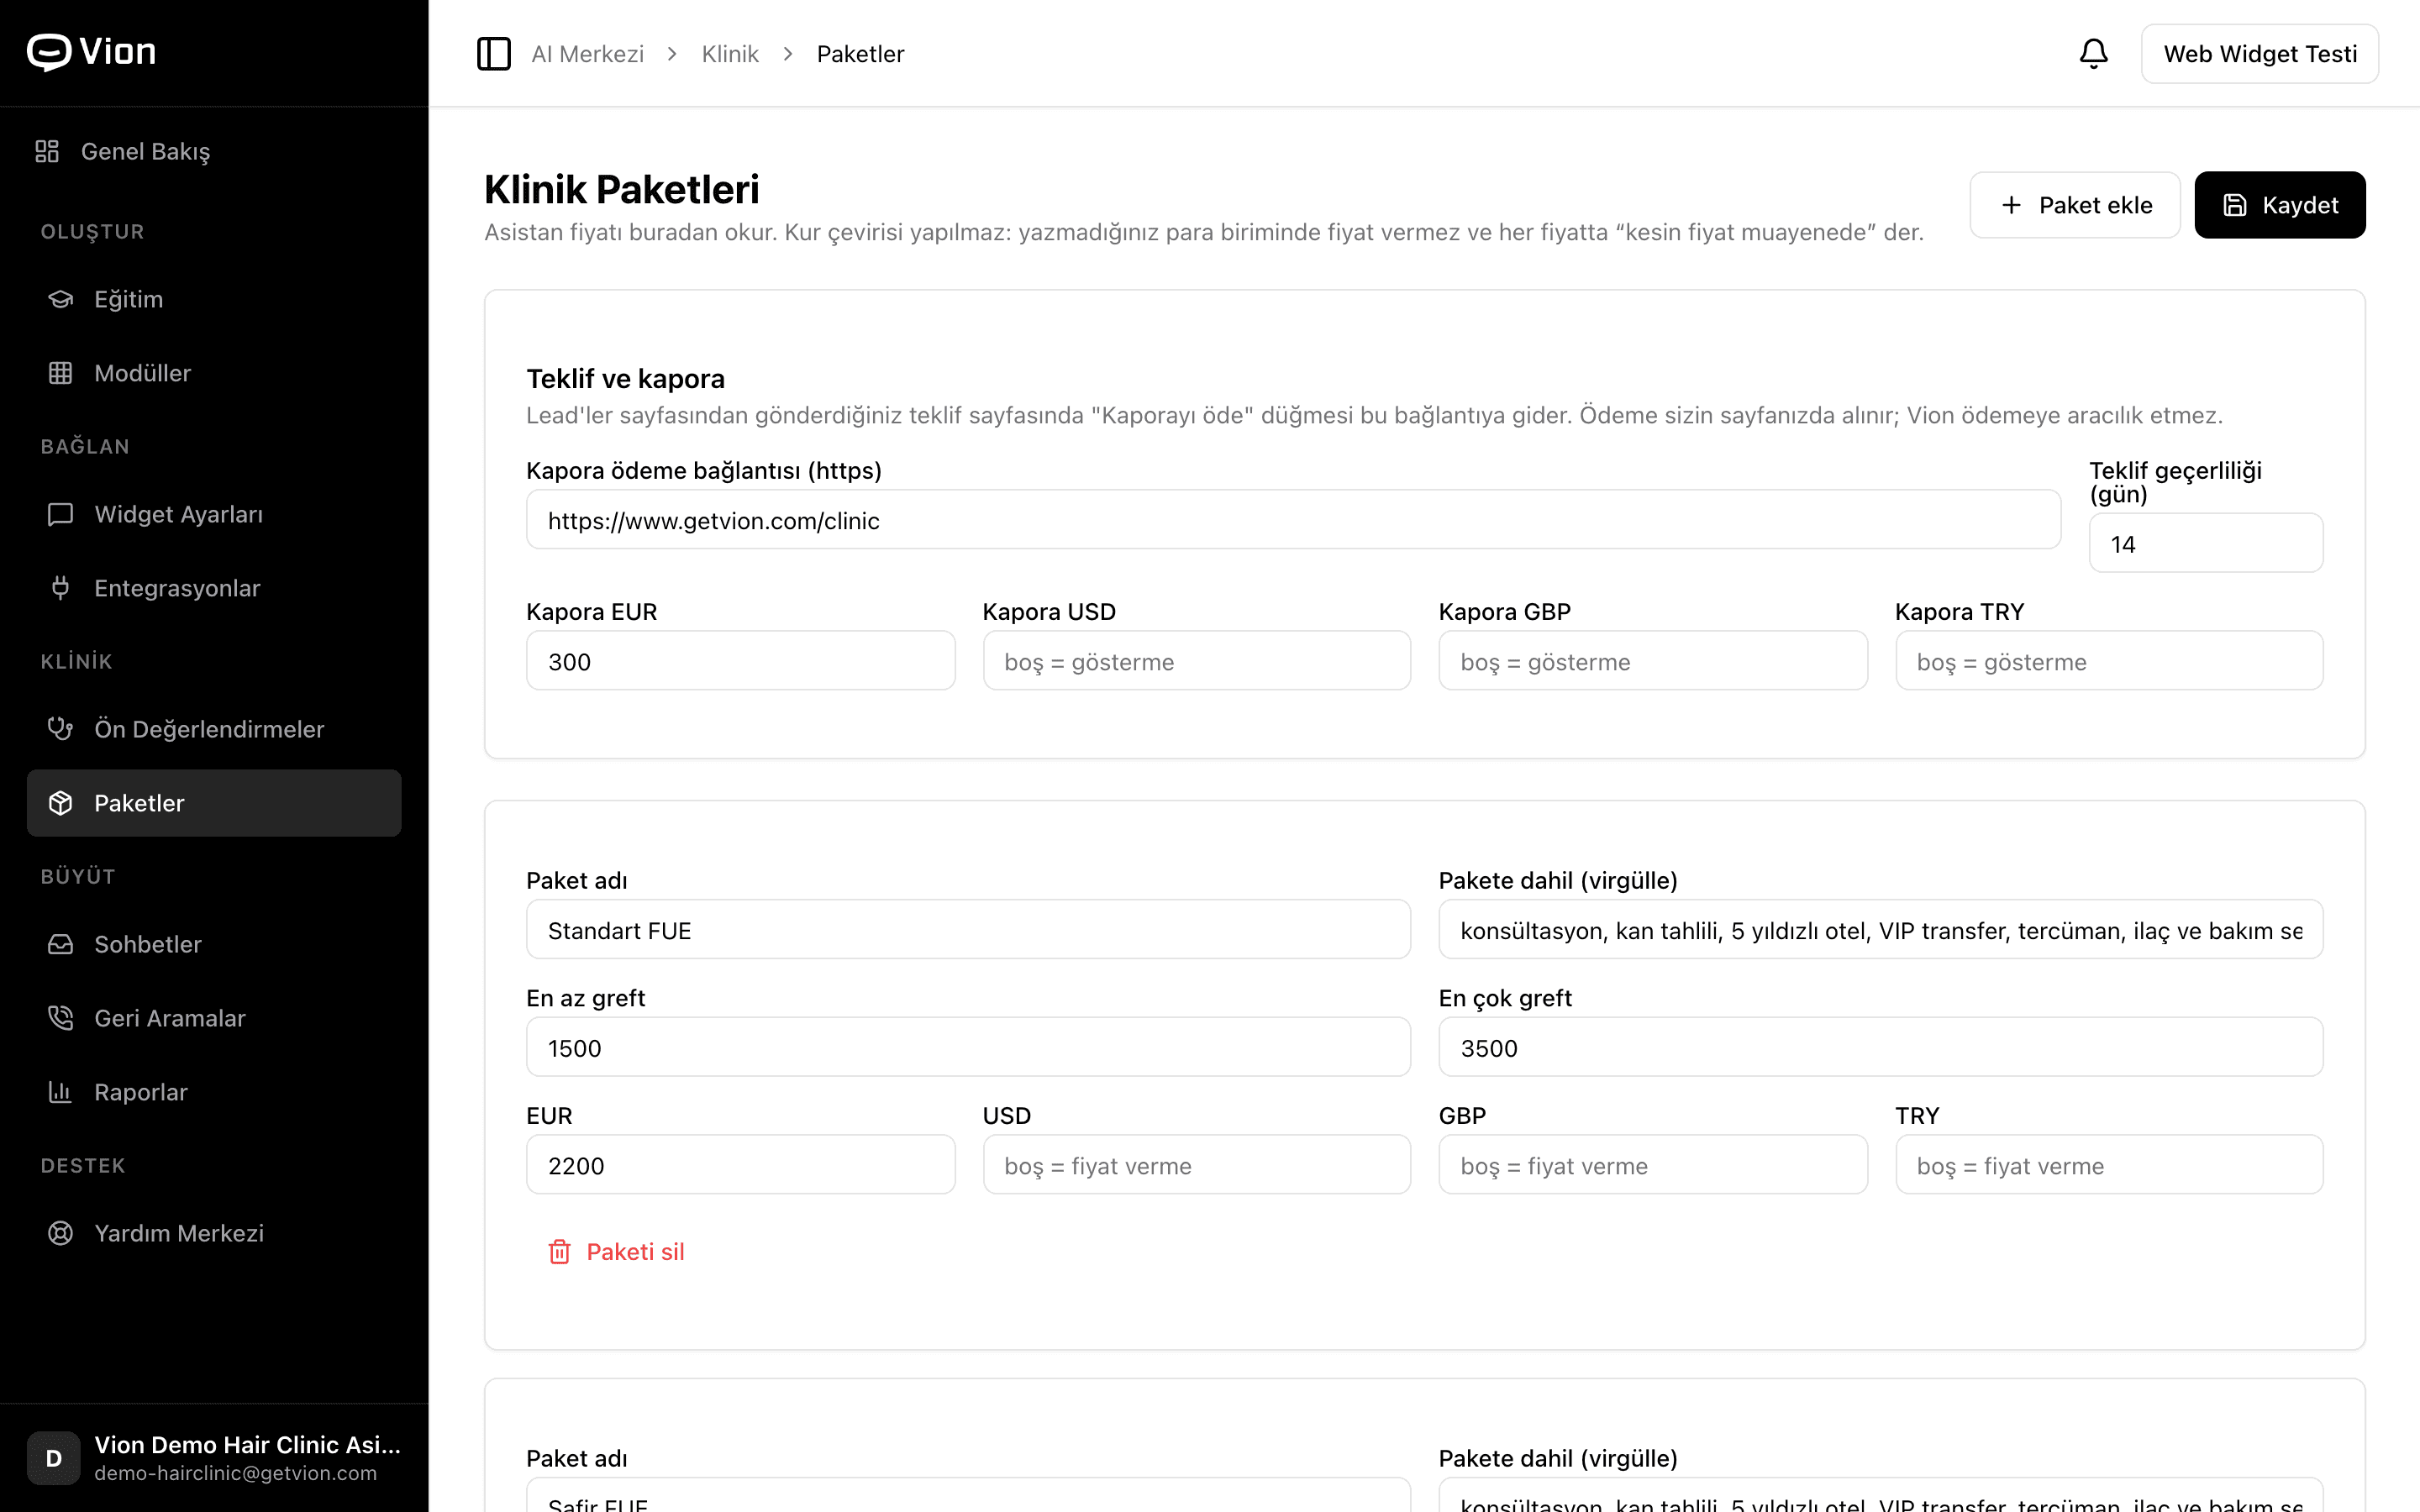The width and height of the screenshot is (2420, 1512).
Task: Open notifications bell
Action: coord(2093,54)
